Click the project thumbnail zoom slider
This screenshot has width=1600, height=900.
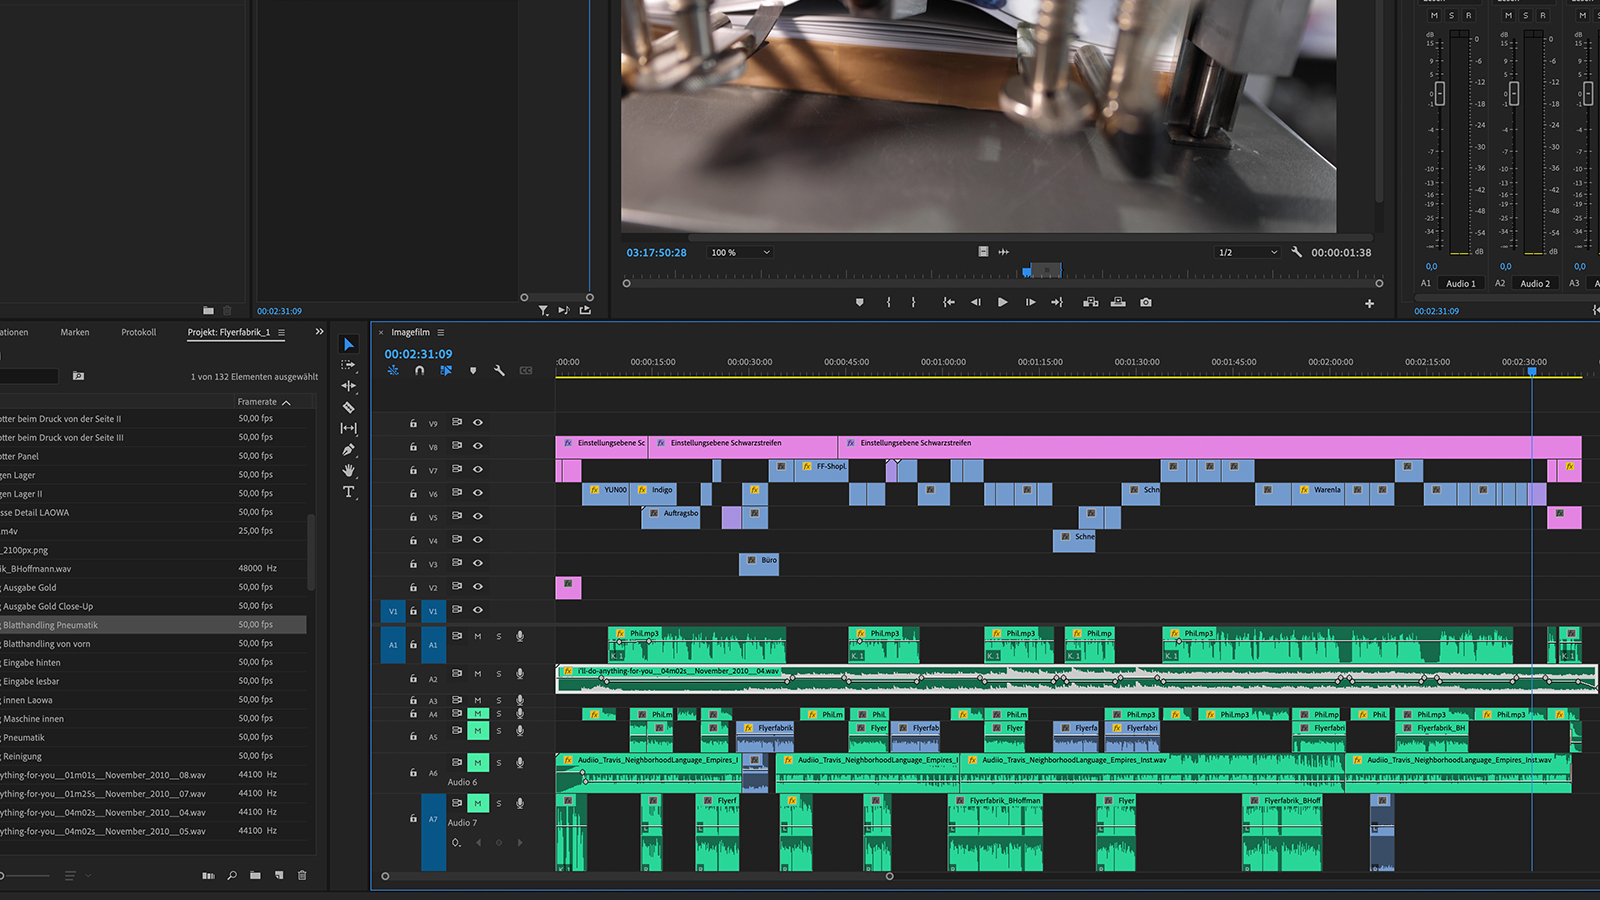click(25, 875)
